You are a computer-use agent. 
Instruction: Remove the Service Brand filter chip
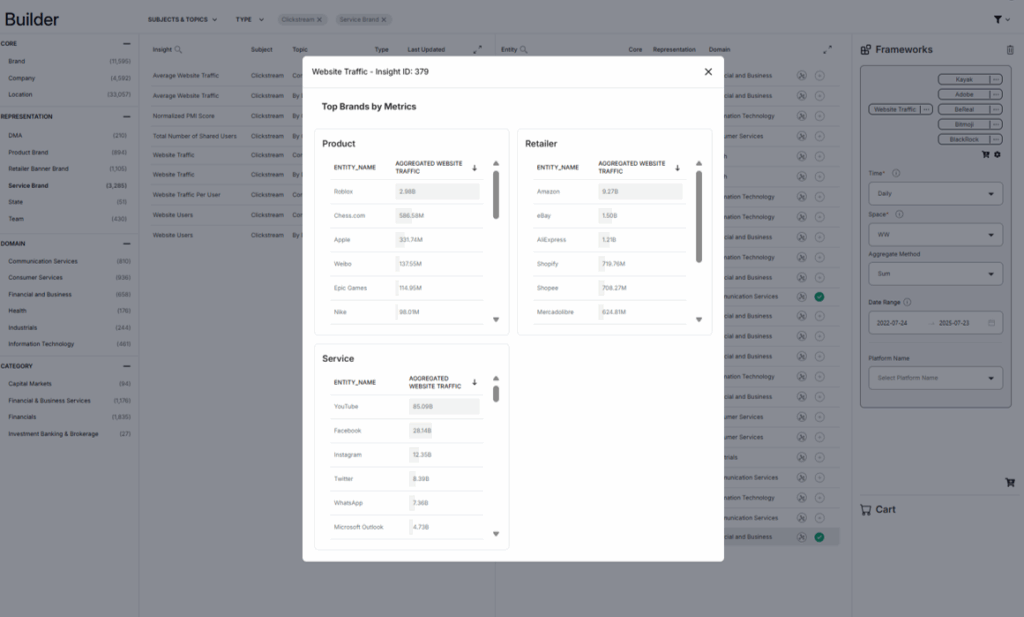pos(384,20)
